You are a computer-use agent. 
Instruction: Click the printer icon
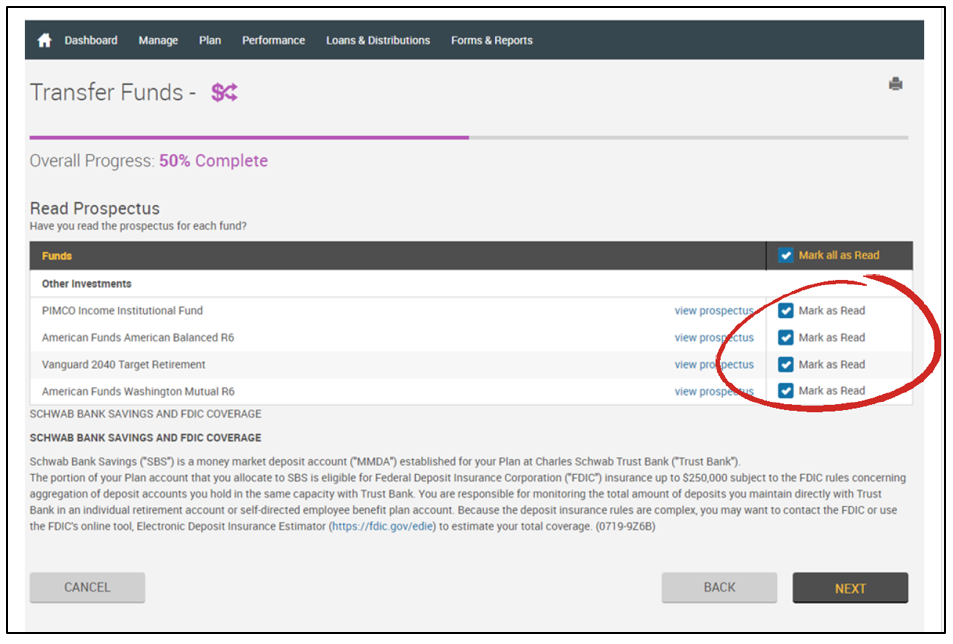click(x=895, y=84)
